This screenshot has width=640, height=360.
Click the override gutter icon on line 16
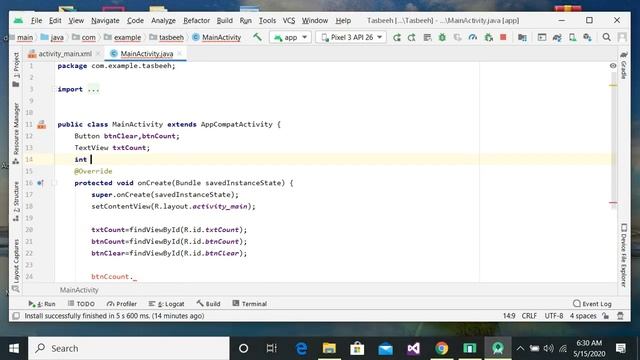click(40, 183)
